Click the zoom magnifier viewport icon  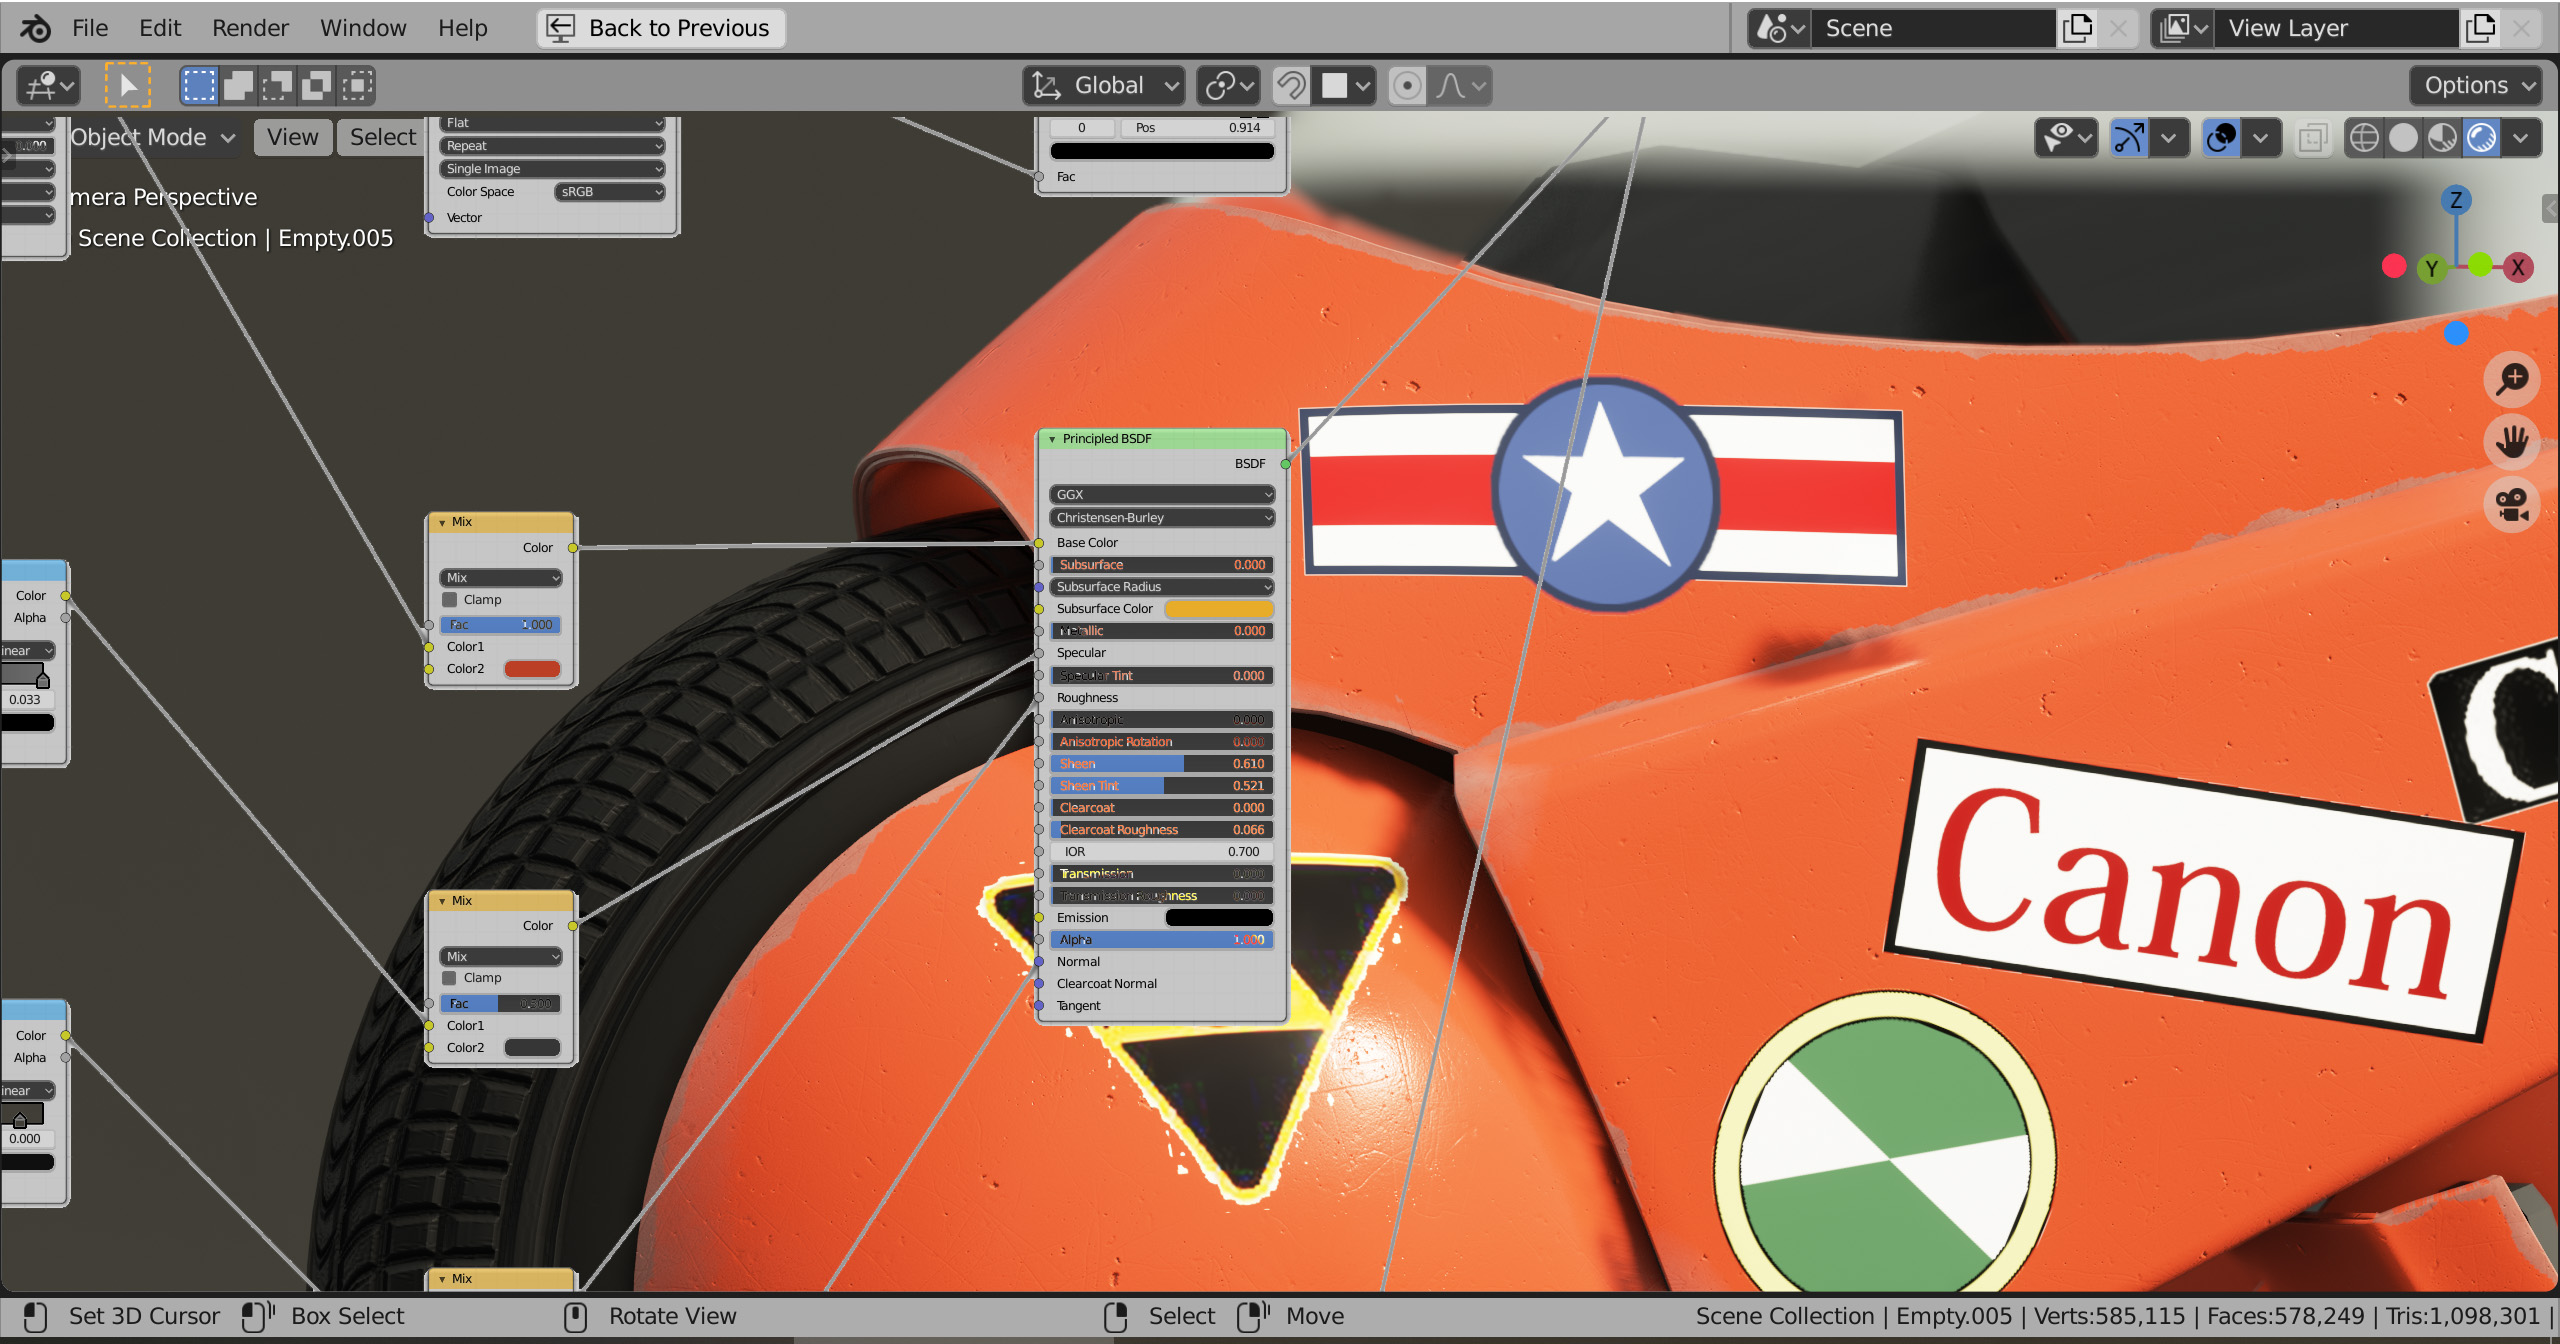2512,379
